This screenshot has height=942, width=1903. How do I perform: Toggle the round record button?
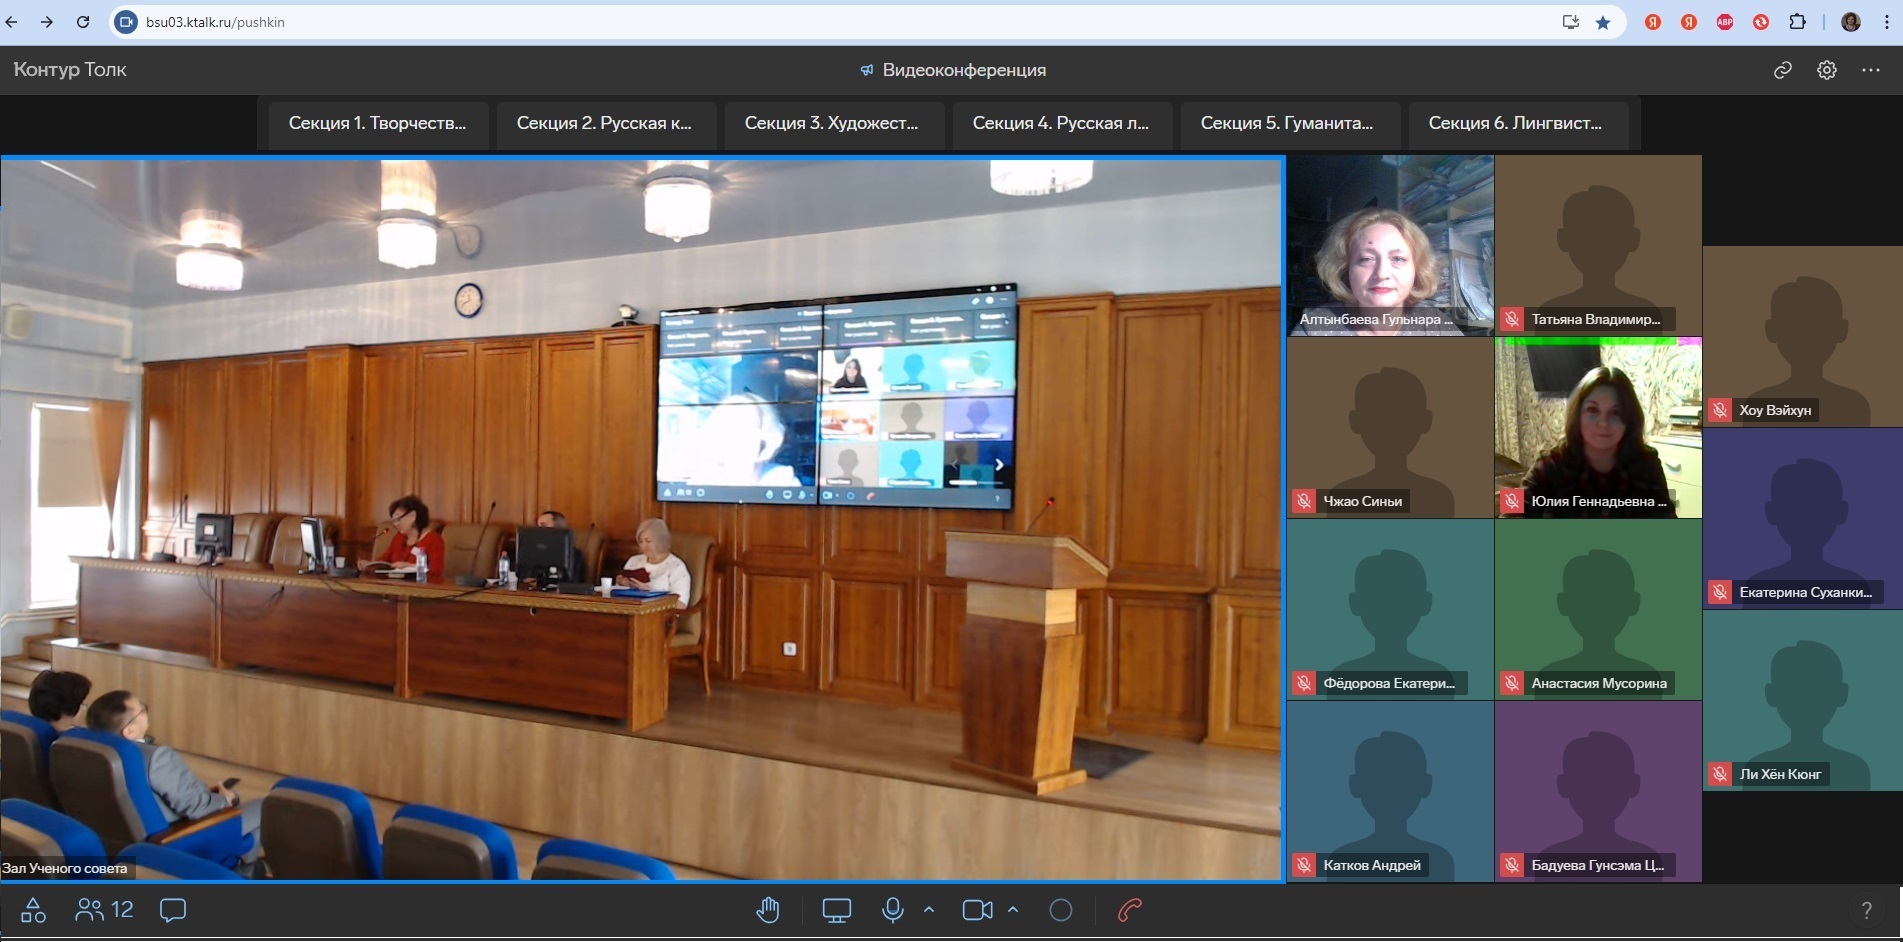(1061, 910)
